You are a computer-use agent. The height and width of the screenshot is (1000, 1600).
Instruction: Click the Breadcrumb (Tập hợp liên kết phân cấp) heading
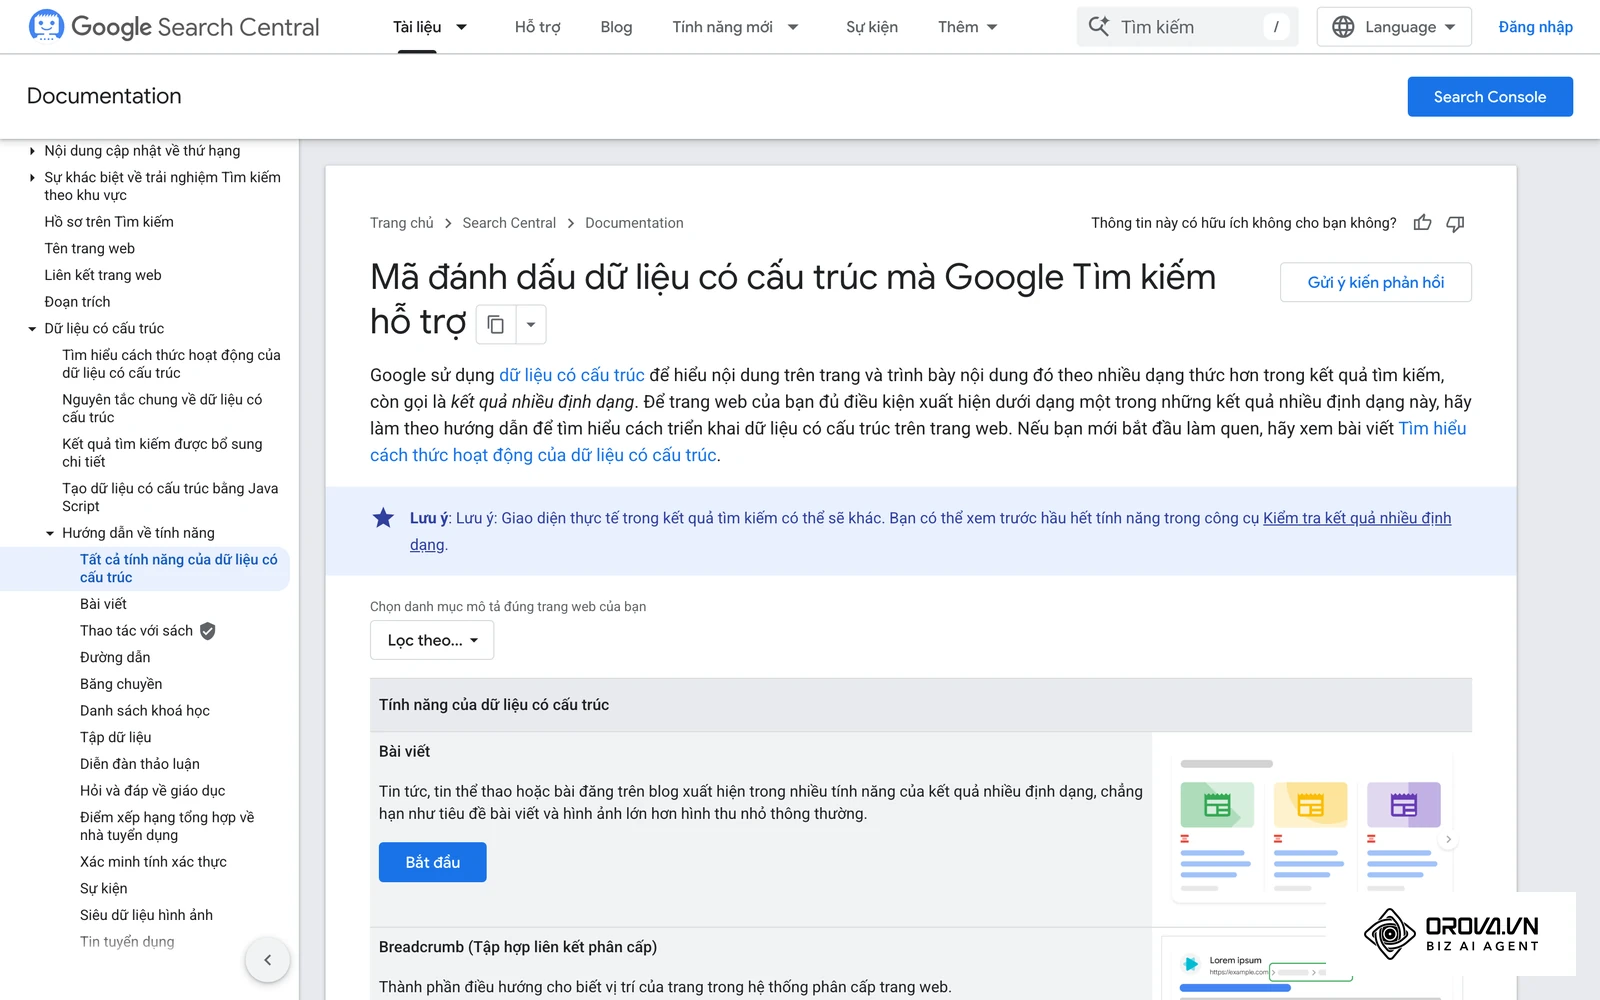pos(518,947)
